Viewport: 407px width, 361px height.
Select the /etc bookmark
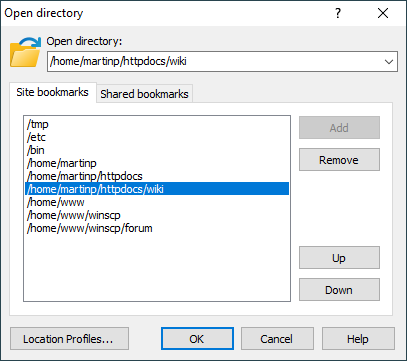tap(36, 137)
